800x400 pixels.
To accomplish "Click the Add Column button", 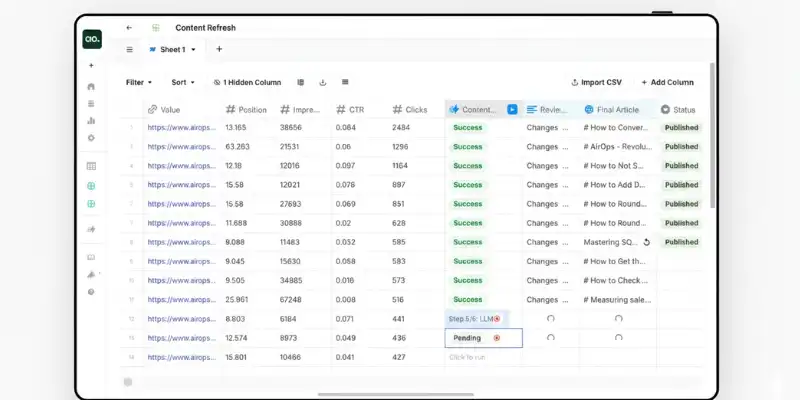I will 667,82.
